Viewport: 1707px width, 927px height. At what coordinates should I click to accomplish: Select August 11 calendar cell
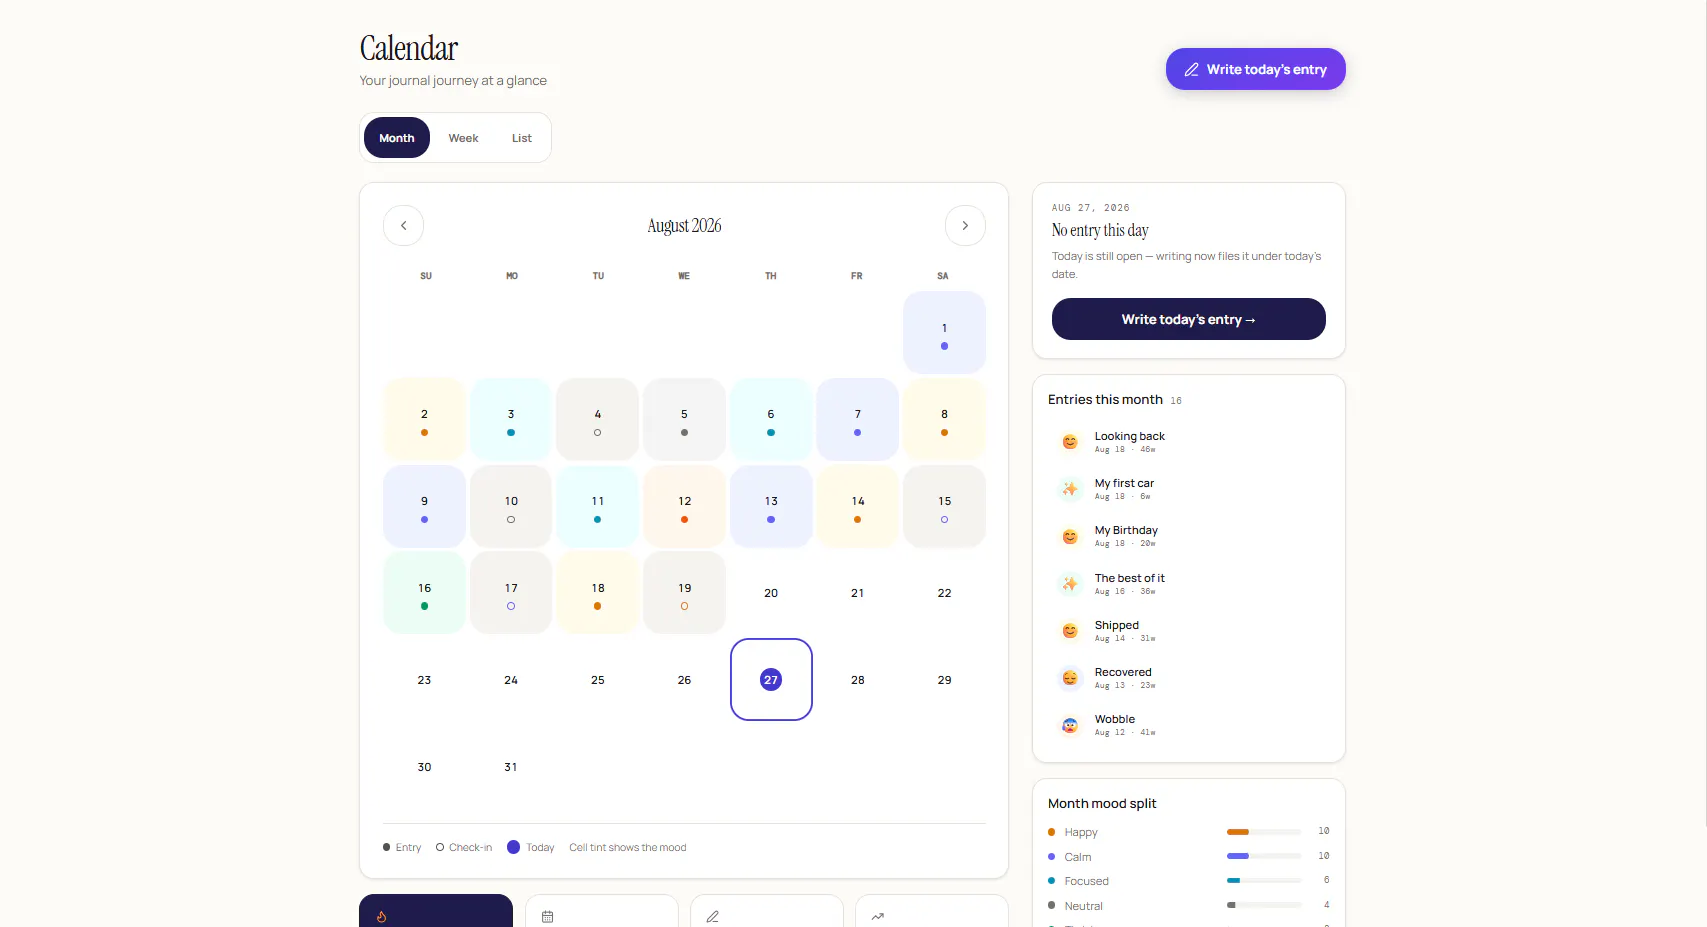click(597, 506)
